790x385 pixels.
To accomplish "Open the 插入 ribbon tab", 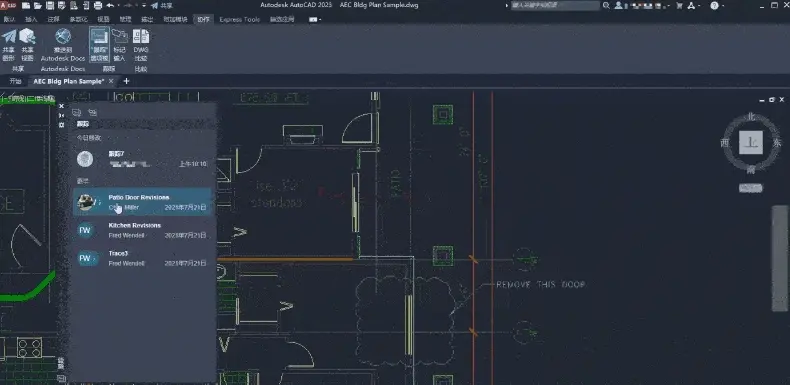I will click(x=31, y=19).
